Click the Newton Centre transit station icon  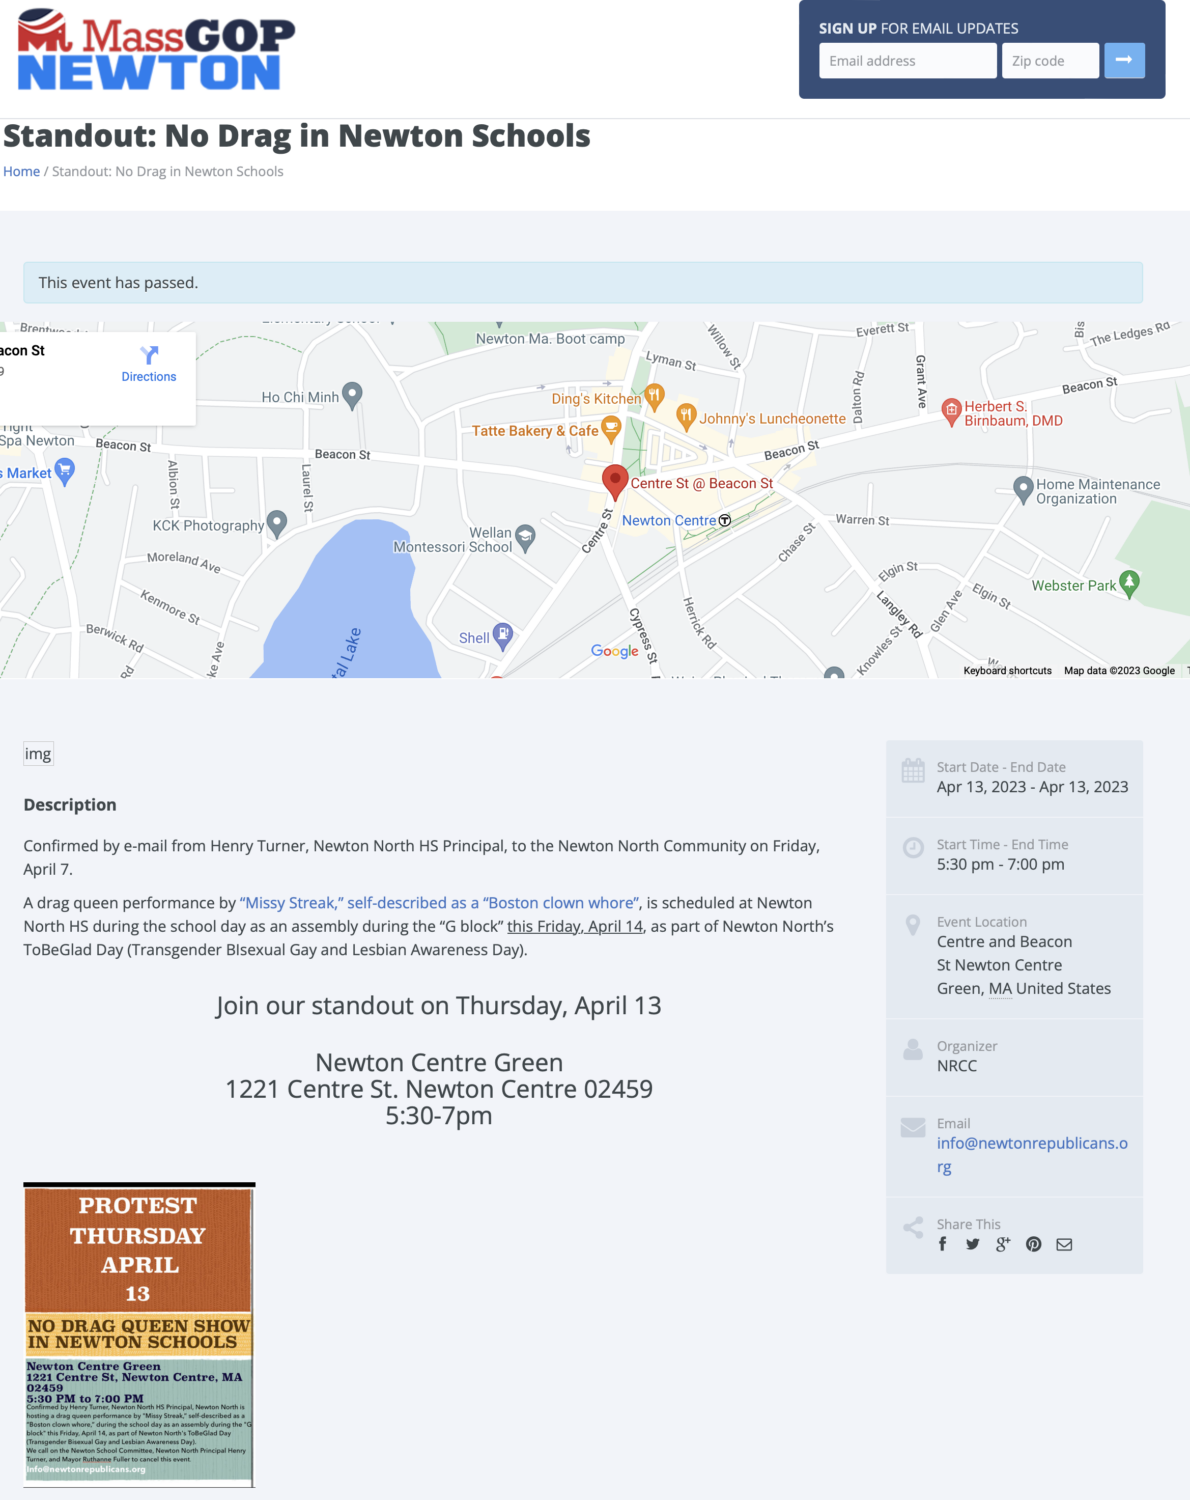click(x=725, y=521)
